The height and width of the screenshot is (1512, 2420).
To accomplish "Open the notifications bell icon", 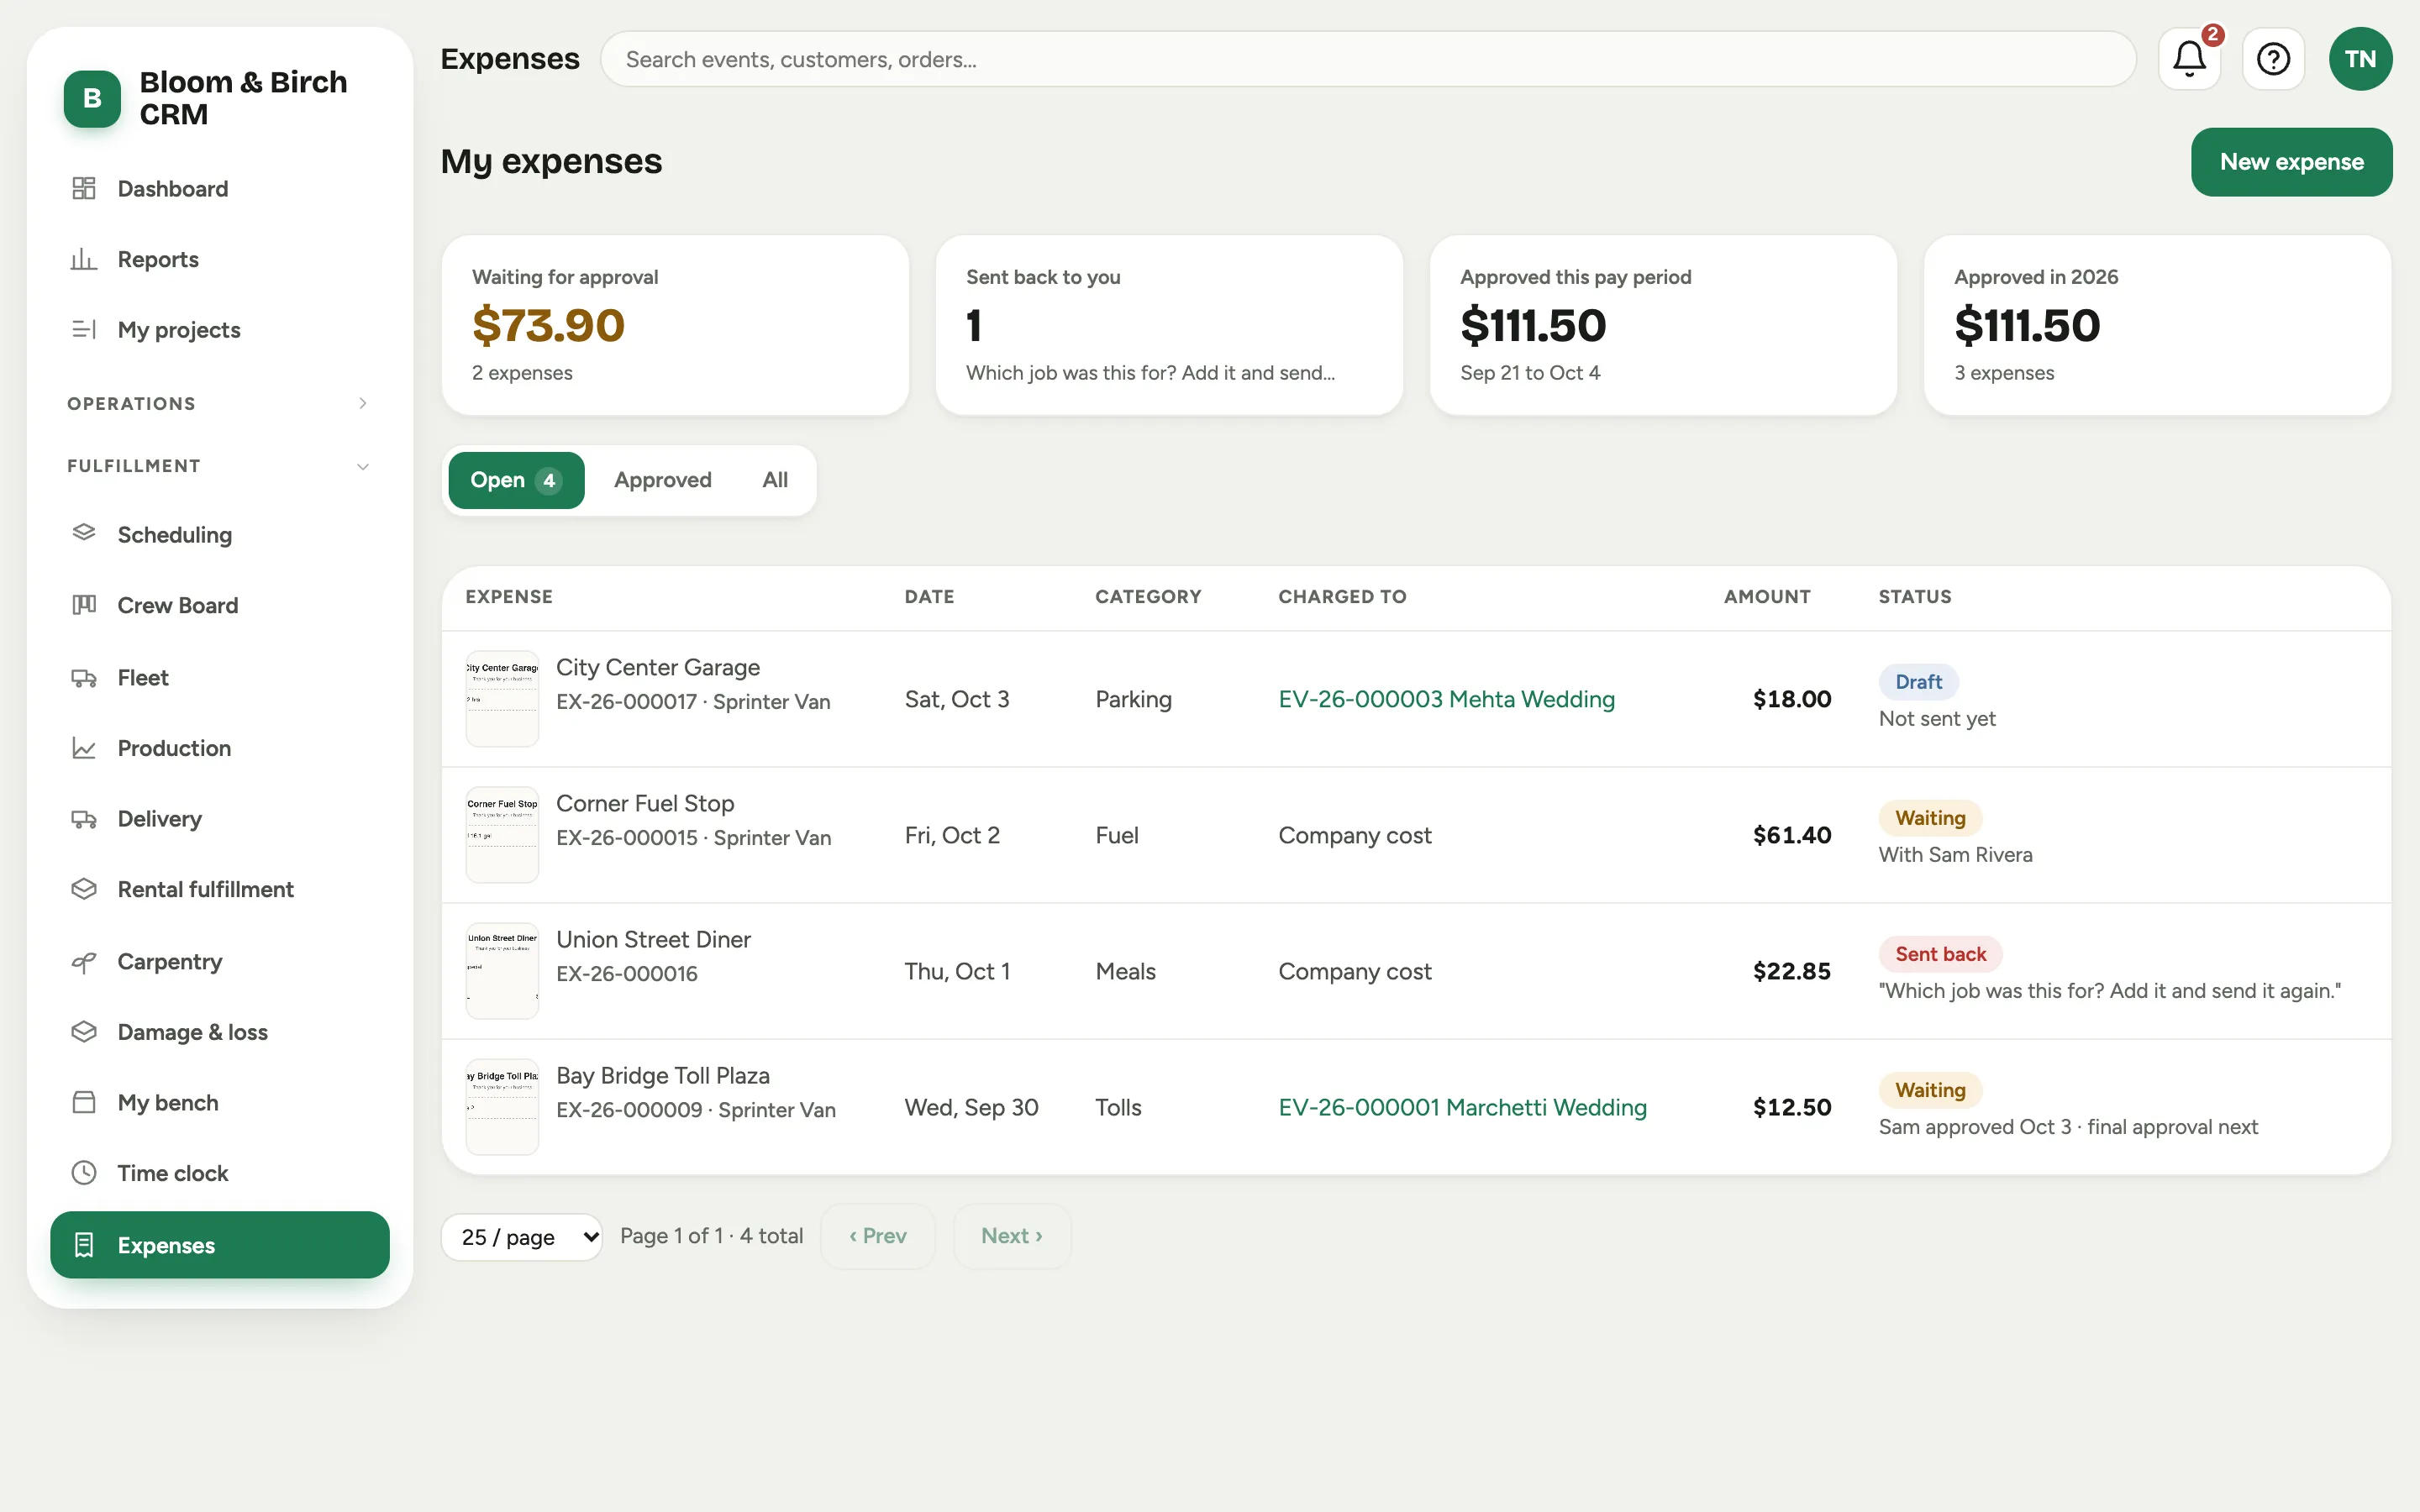I will 2189,59.
